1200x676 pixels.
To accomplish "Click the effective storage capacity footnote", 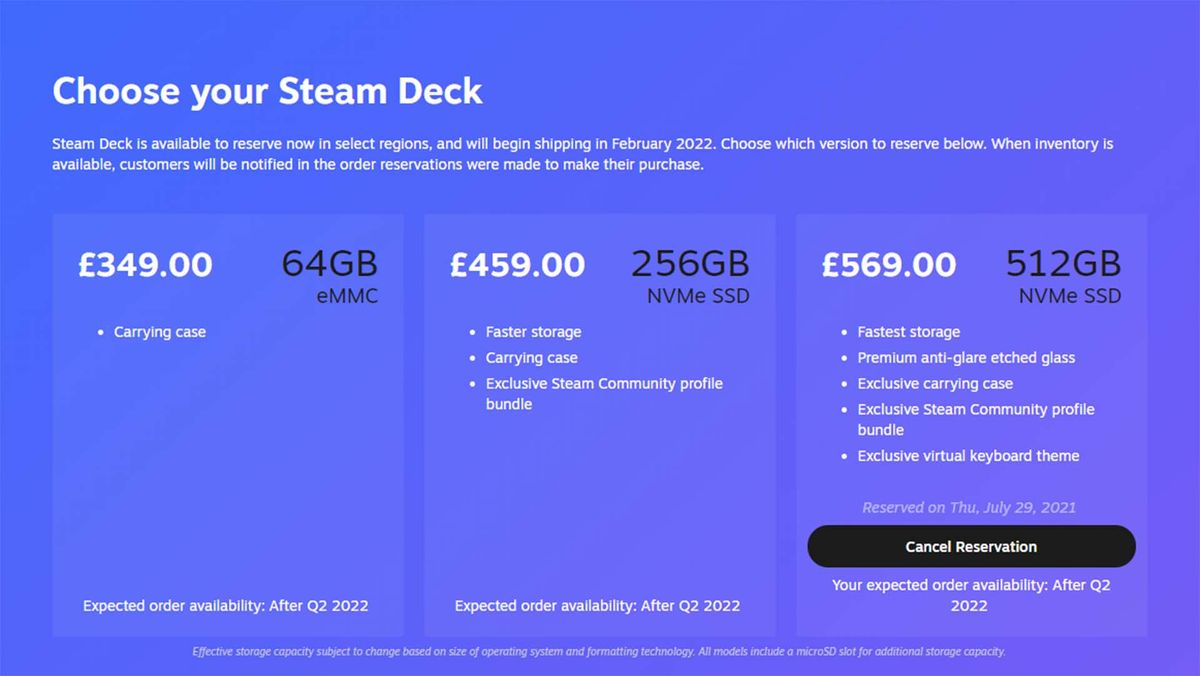I will point(599,652).
